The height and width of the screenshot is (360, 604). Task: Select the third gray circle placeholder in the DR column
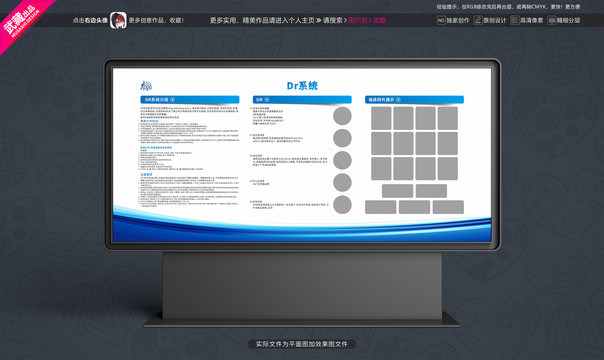pyautogui.click(x=342, y=161)
